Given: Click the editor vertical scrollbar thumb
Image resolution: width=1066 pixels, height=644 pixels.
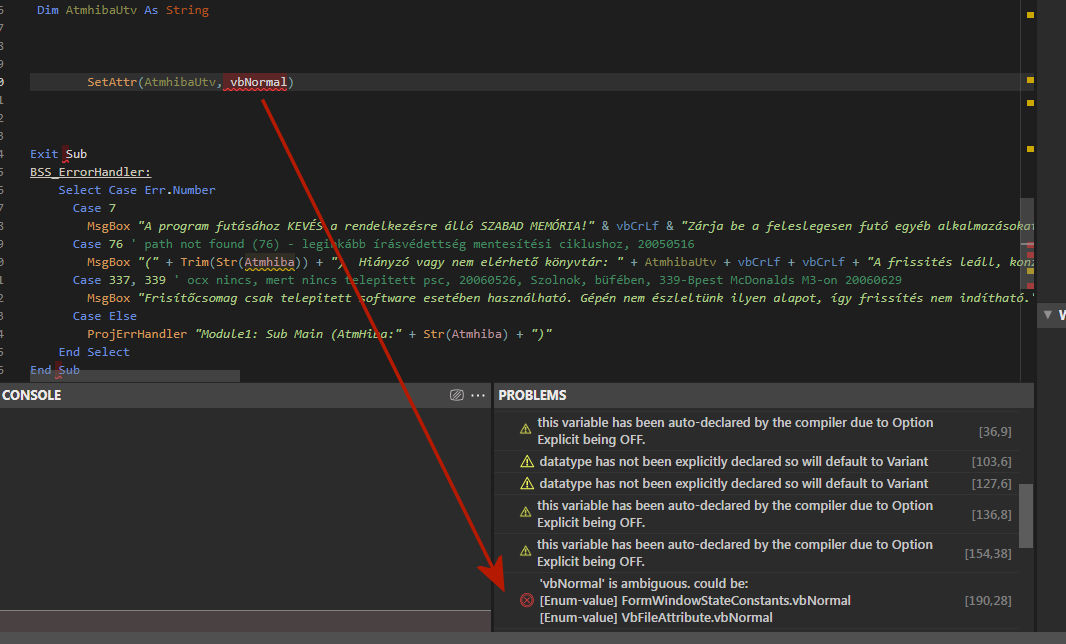Looking at the screenshot, I should point(1027,245).
